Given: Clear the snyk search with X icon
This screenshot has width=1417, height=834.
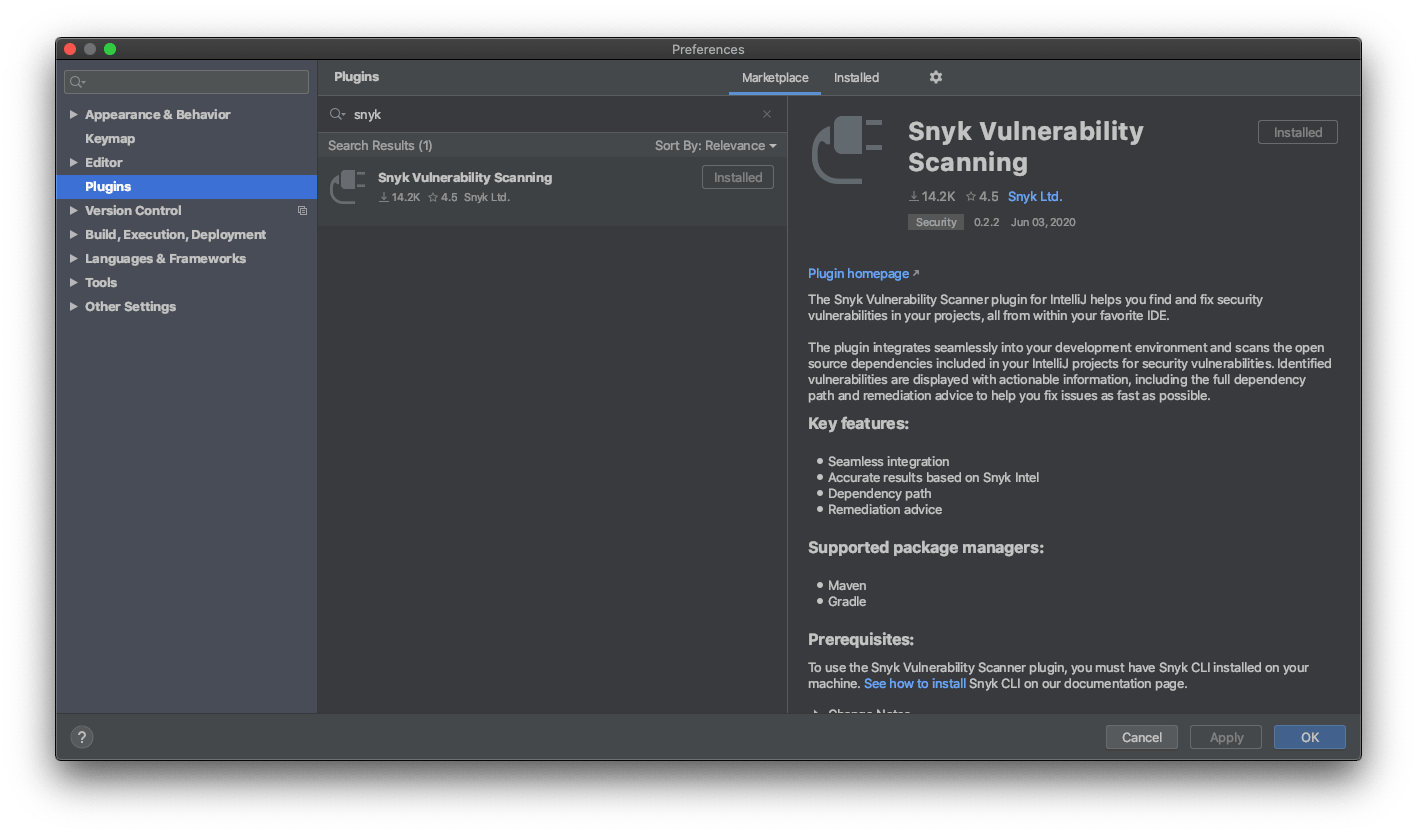Looking at the screenshot, I should [767, 114].
